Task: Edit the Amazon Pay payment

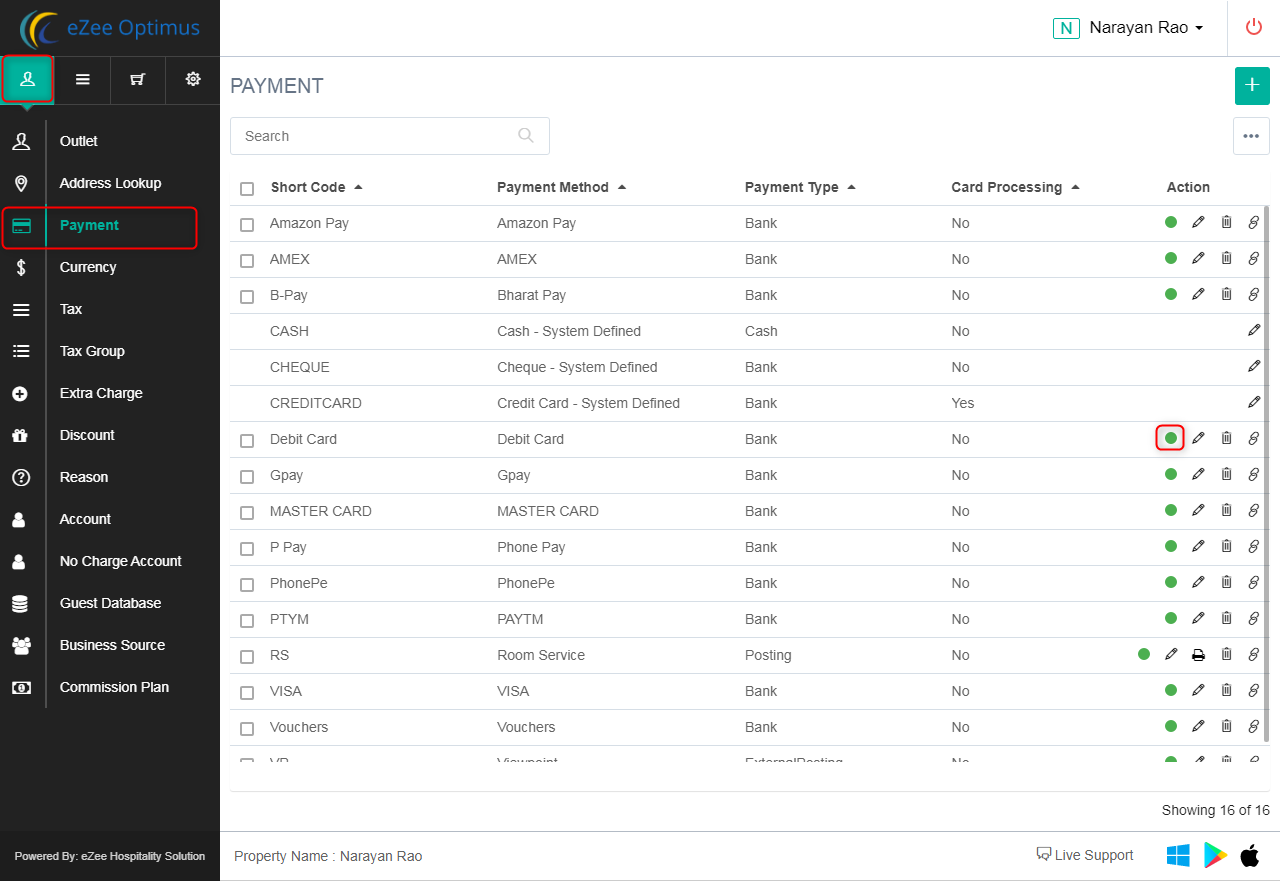Action: [1198, 223]
